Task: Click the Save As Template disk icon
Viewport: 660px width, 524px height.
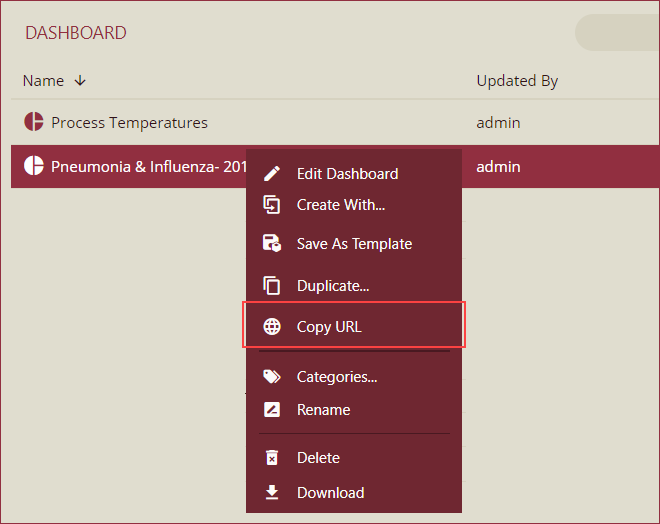Action: click(272, 243)
